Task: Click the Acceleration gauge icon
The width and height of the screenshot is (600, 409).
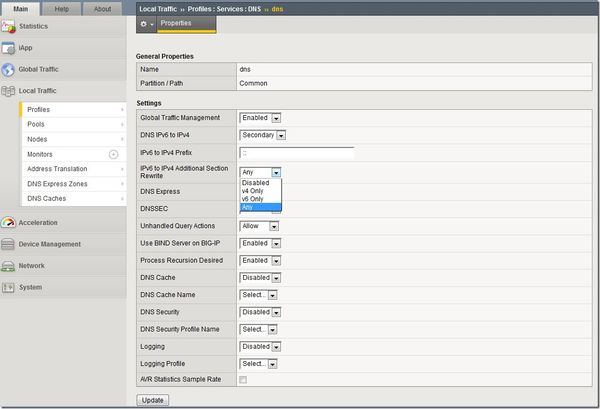Action: [x=9, y=222]
